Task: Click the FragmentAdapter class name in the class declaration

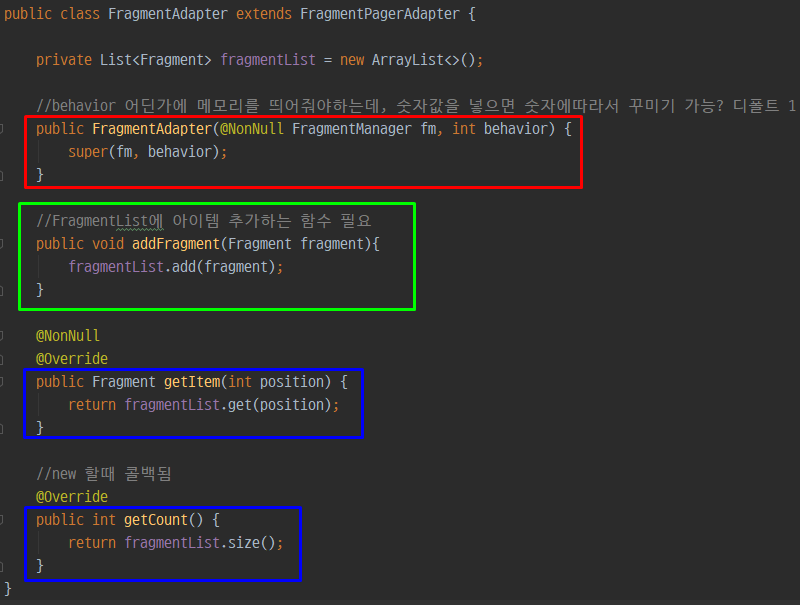Action: [x=168, y=14]
